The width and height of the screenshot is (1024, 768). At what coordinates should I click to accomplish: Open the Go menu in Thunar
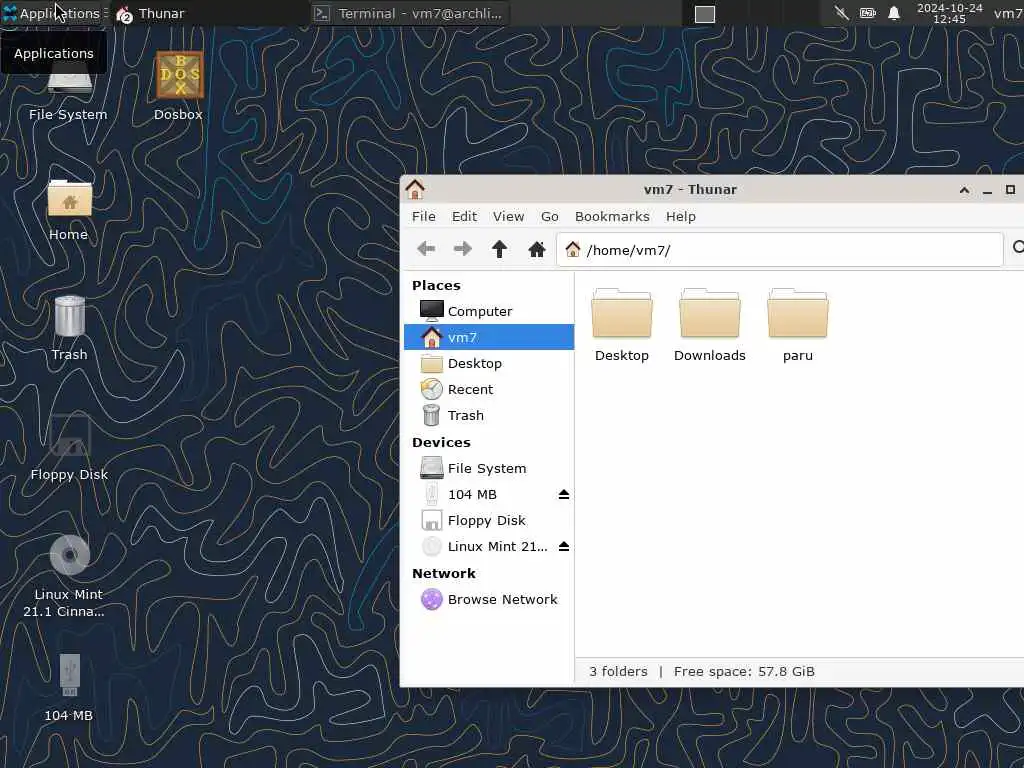[549, 216]
